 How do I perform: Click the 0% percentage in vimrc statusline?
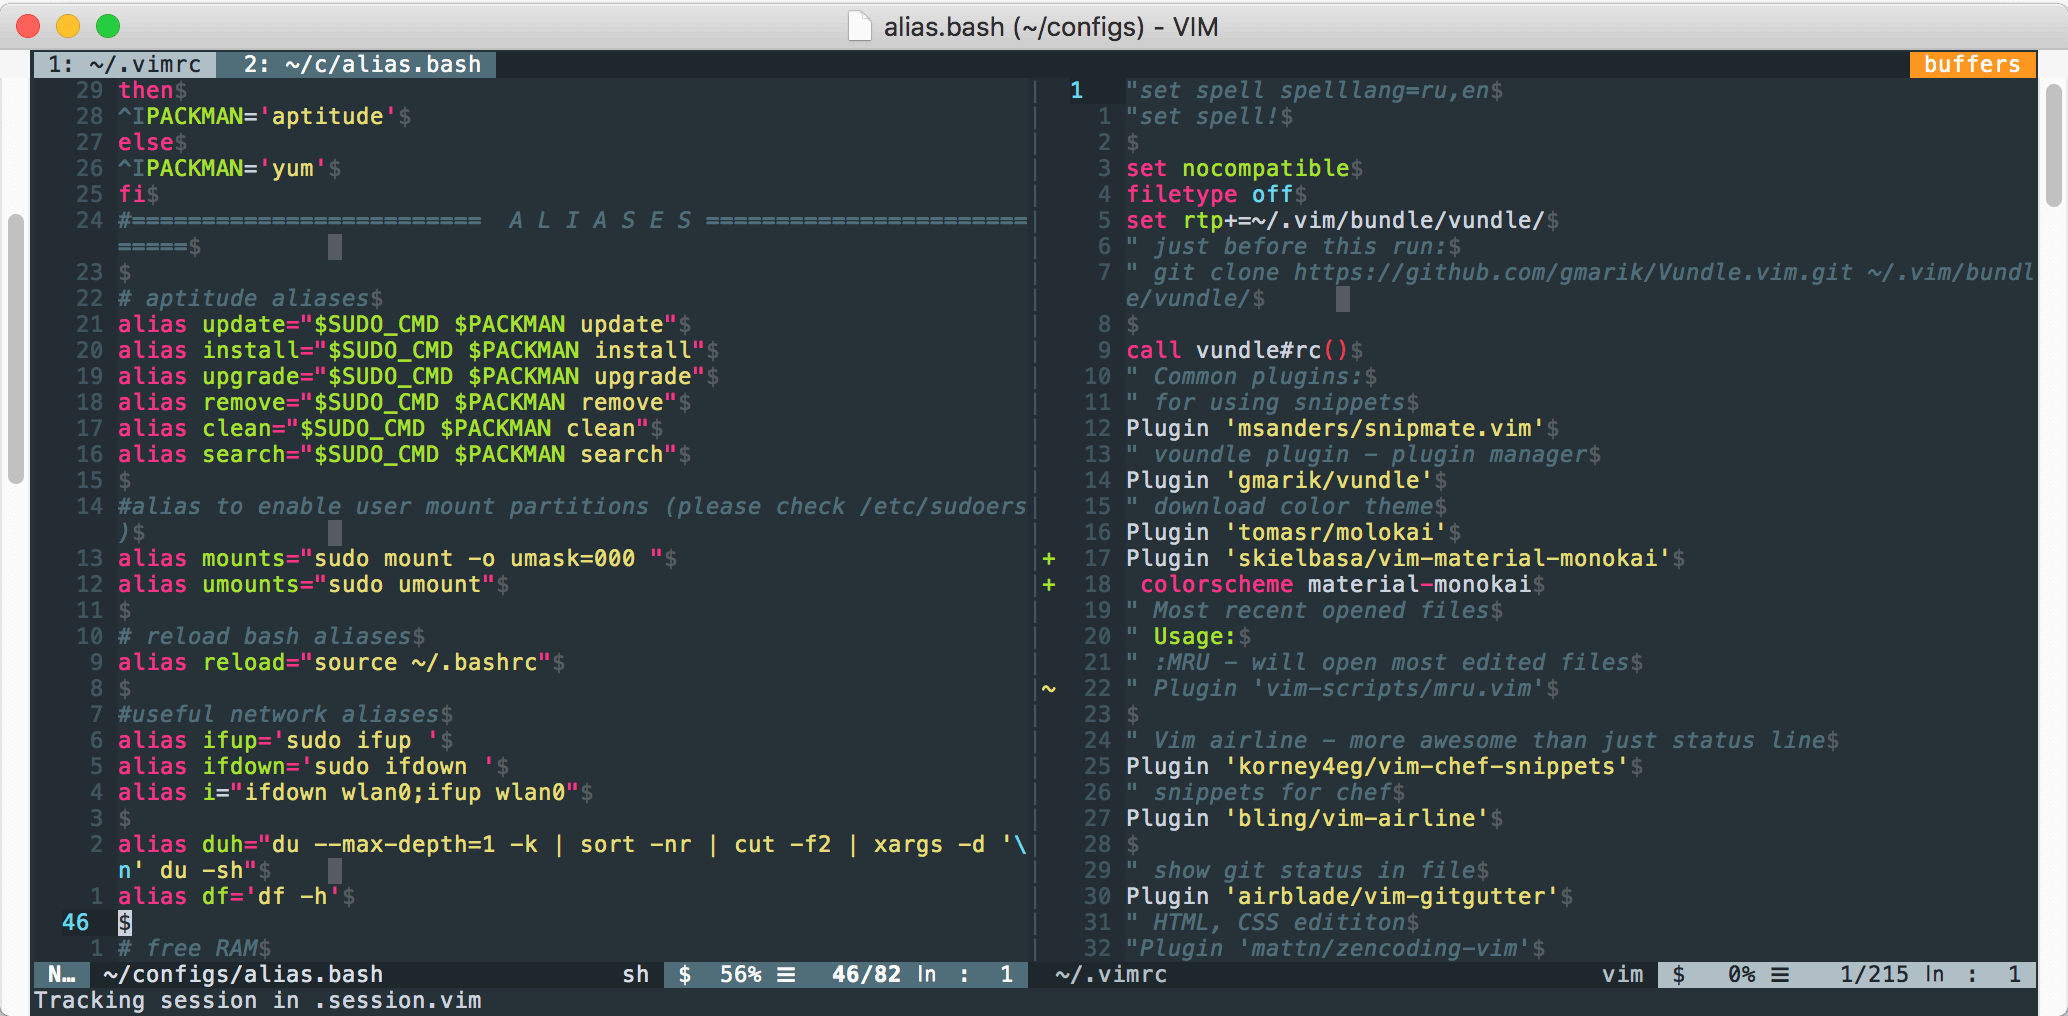1741,974
